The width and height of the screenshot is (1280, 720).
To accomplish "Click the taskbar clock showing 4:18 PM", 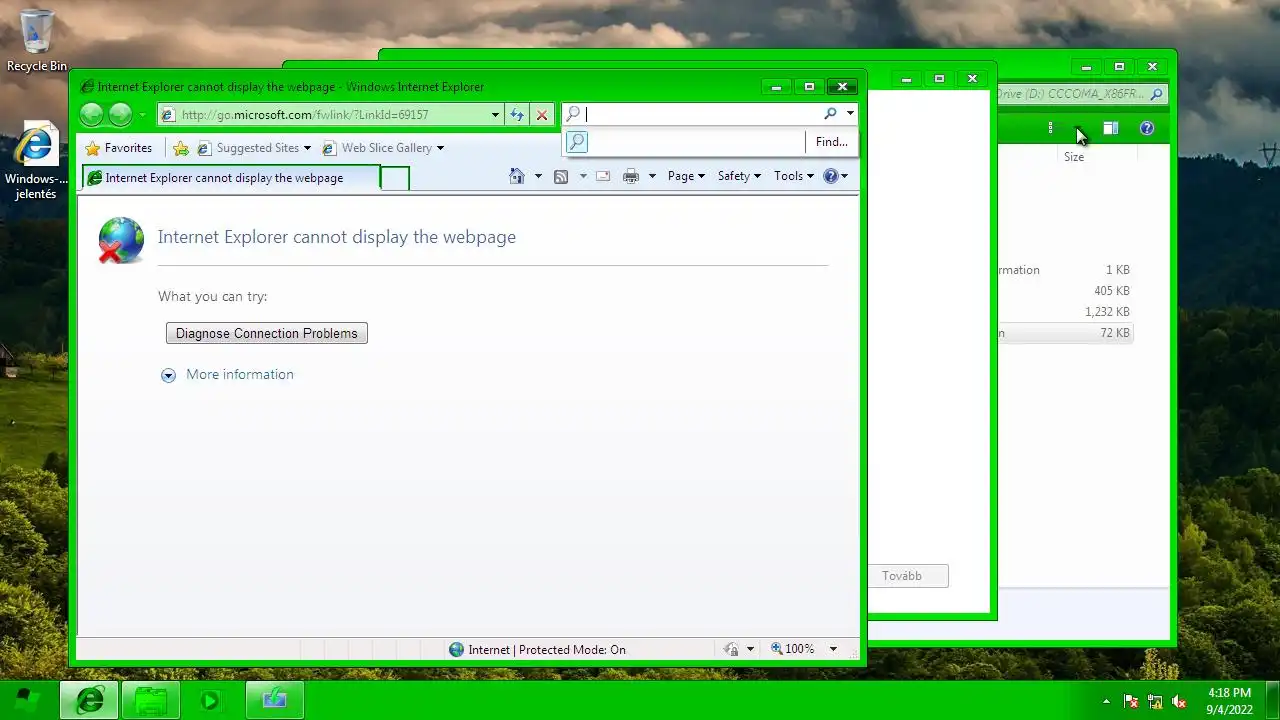I will tap(1229, 701).
